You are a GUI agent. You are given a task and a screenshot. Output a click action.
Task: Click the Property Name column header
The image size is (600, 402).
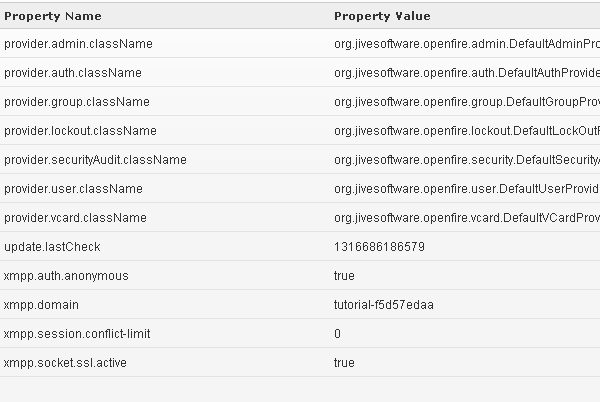pos(53,16)
